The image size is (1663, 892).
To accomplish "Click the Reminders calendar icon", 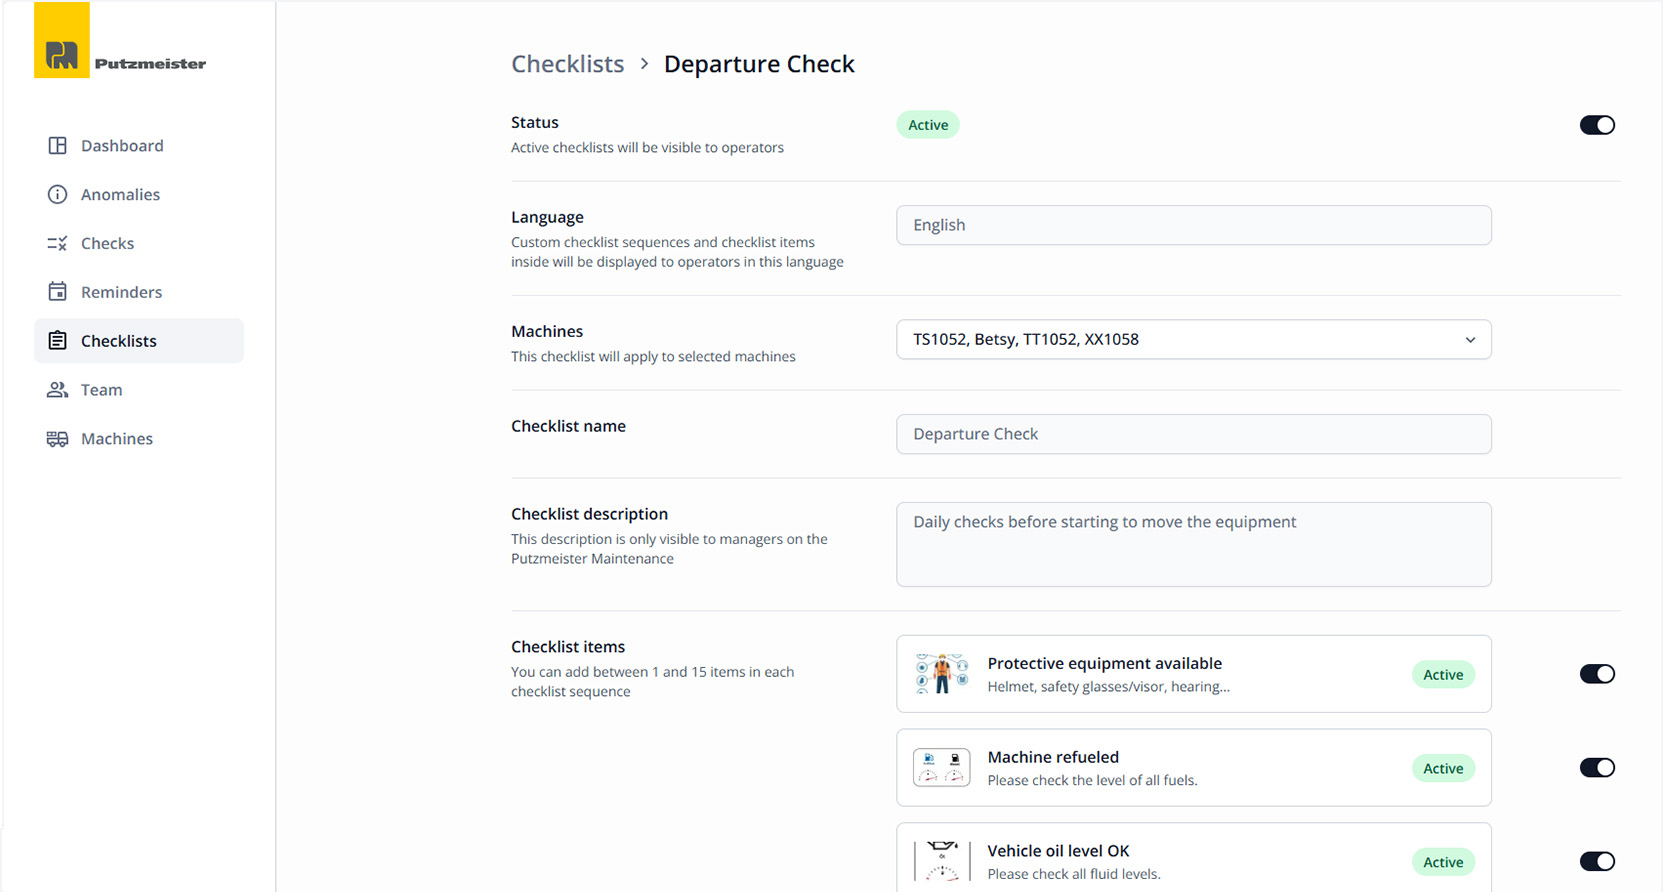I will click(x=57, y=292).
